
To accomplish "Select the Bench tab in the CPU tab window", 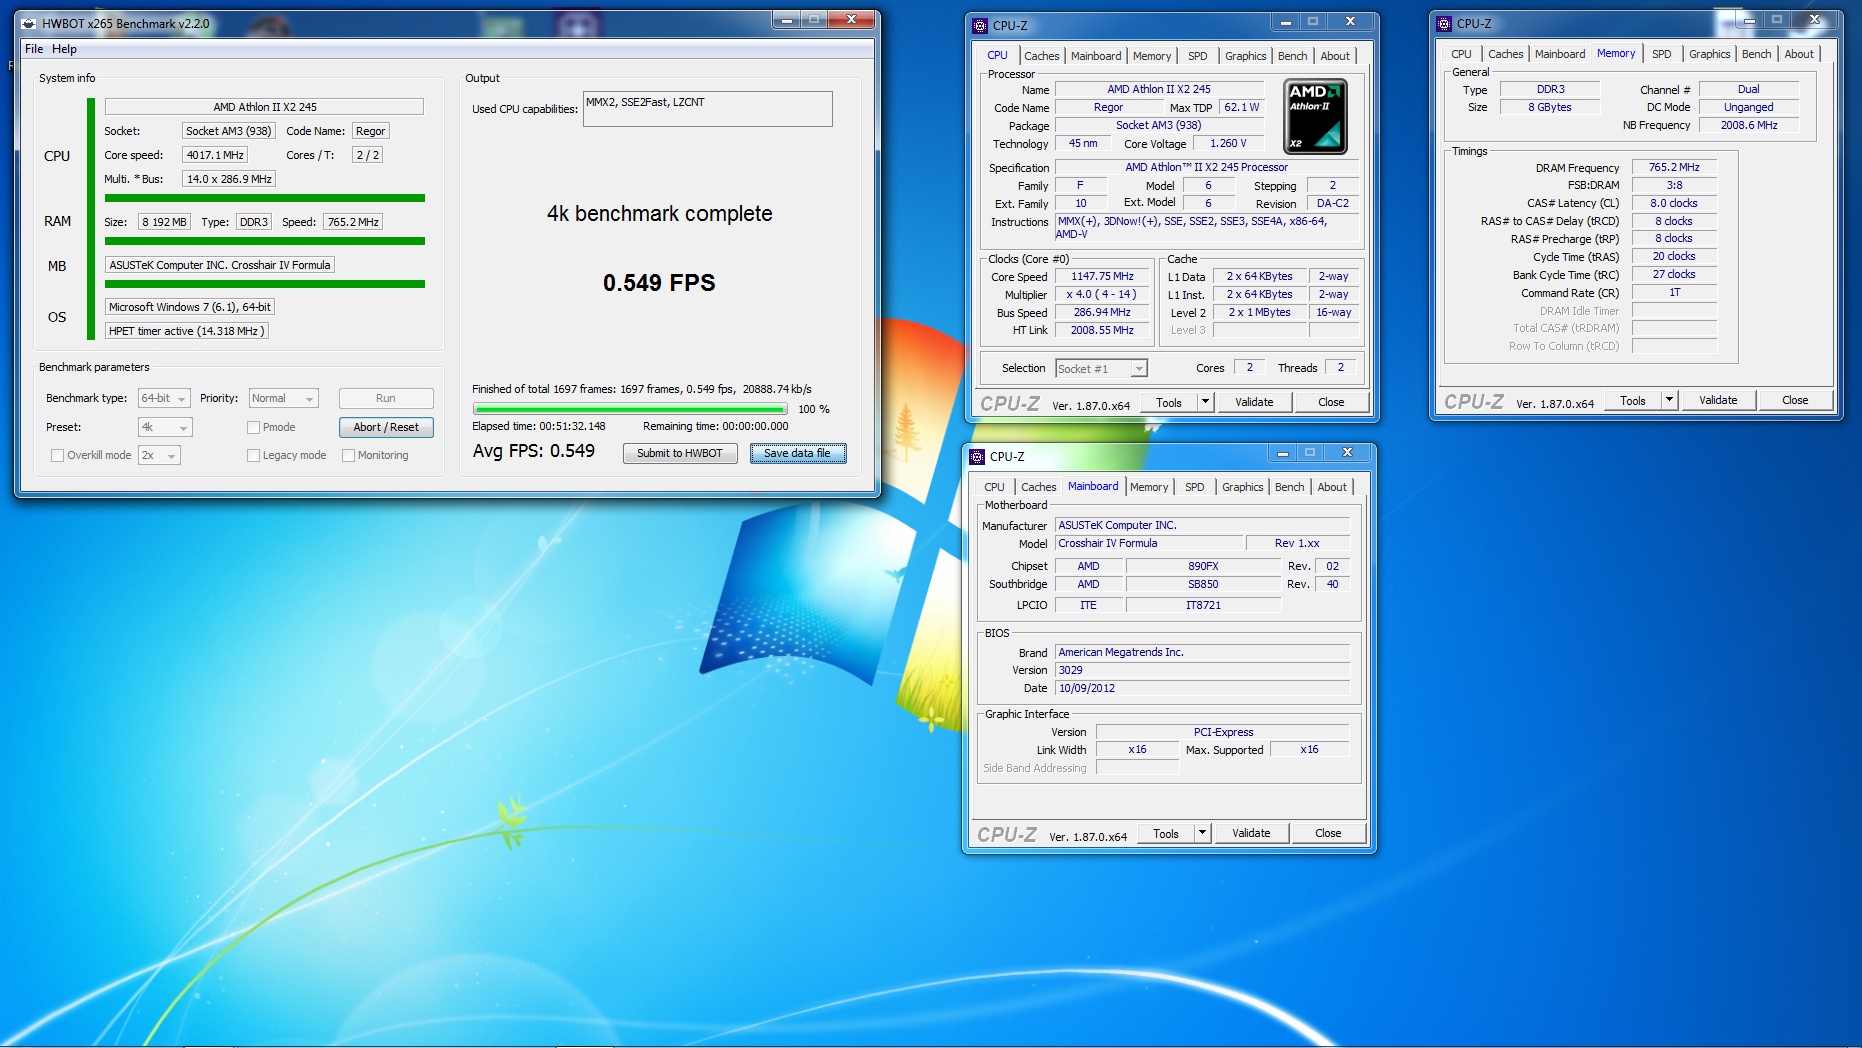I will pyautogui.click(x=1292, y=56).
